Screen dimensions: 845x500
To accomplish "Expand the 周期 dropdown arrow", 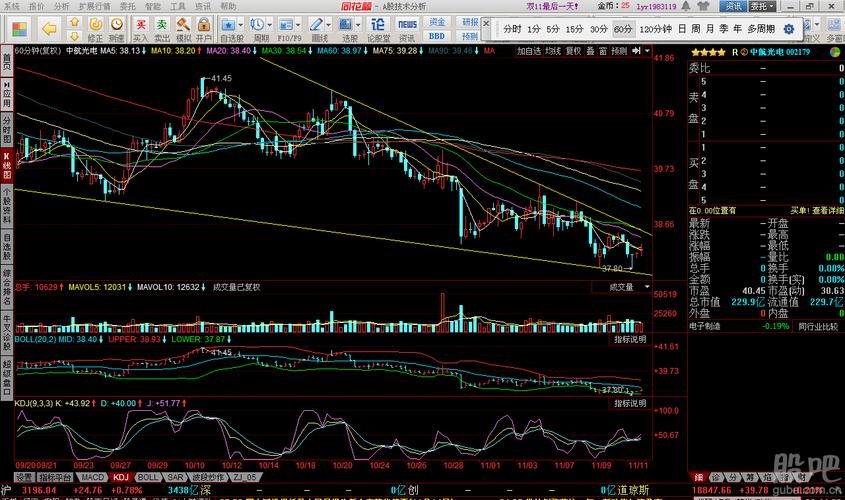I will tap(269, 25).
